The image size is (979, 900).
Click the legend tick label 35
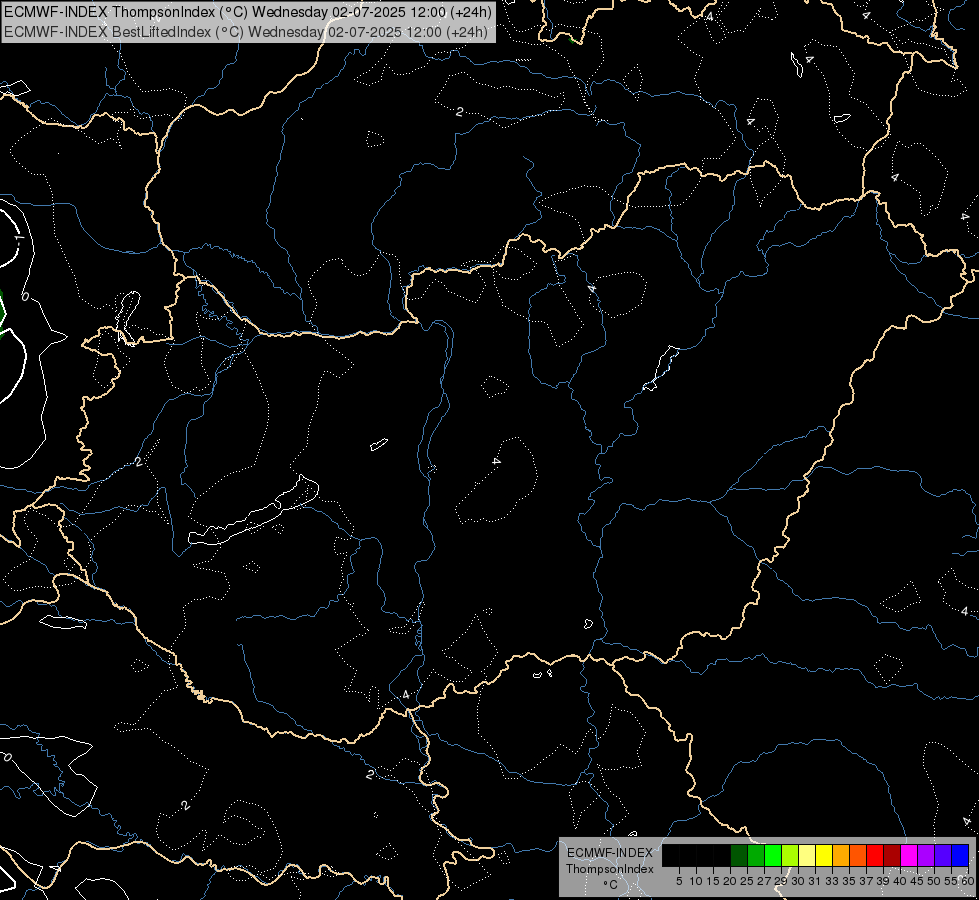click(x=849, y=881)
